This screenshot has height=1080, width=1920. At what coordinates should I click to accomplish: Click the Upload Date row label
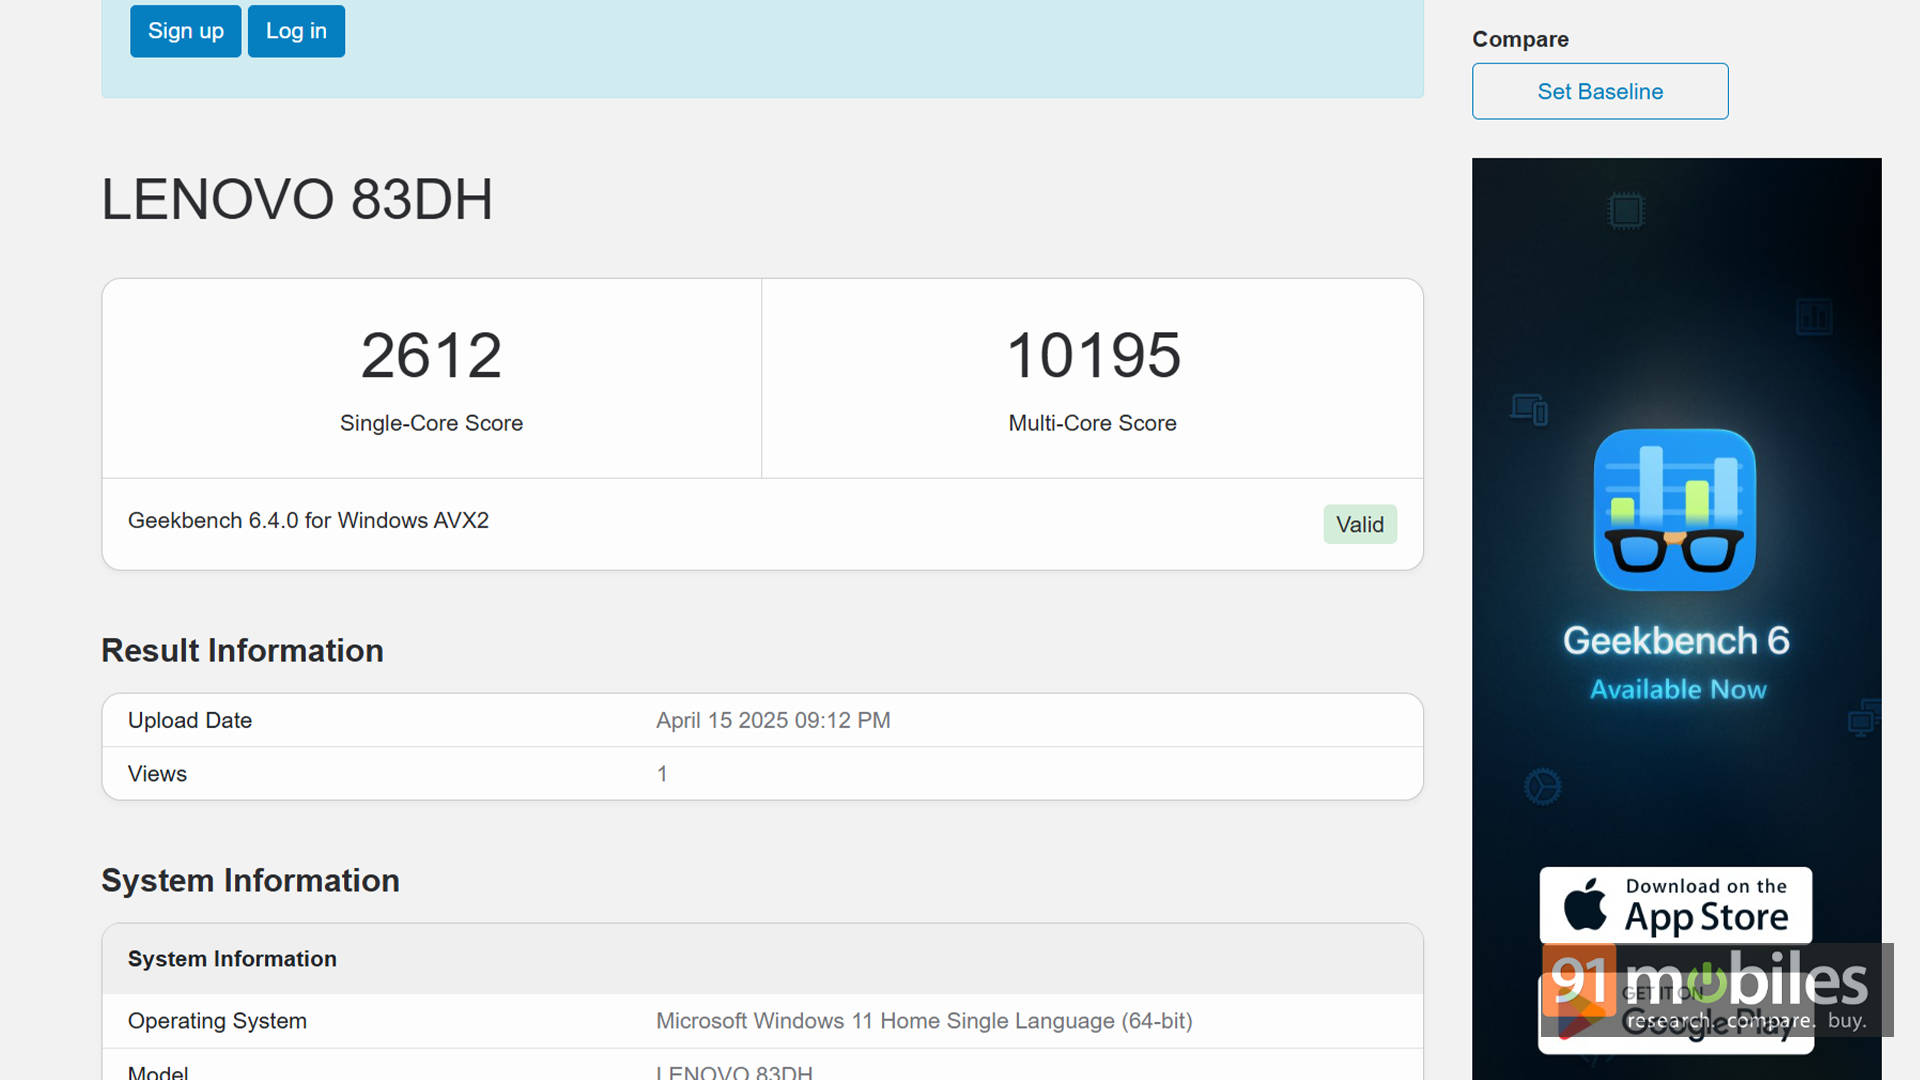tap(190, 720)
